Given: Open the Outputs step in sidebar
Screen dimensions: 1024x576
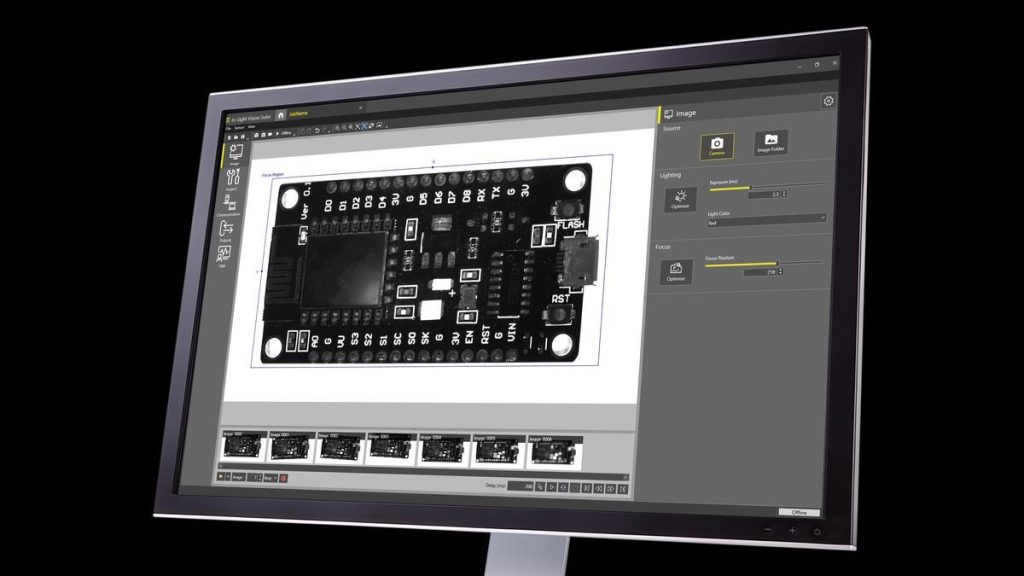Looking at the screenshot, I should [226, 231].
